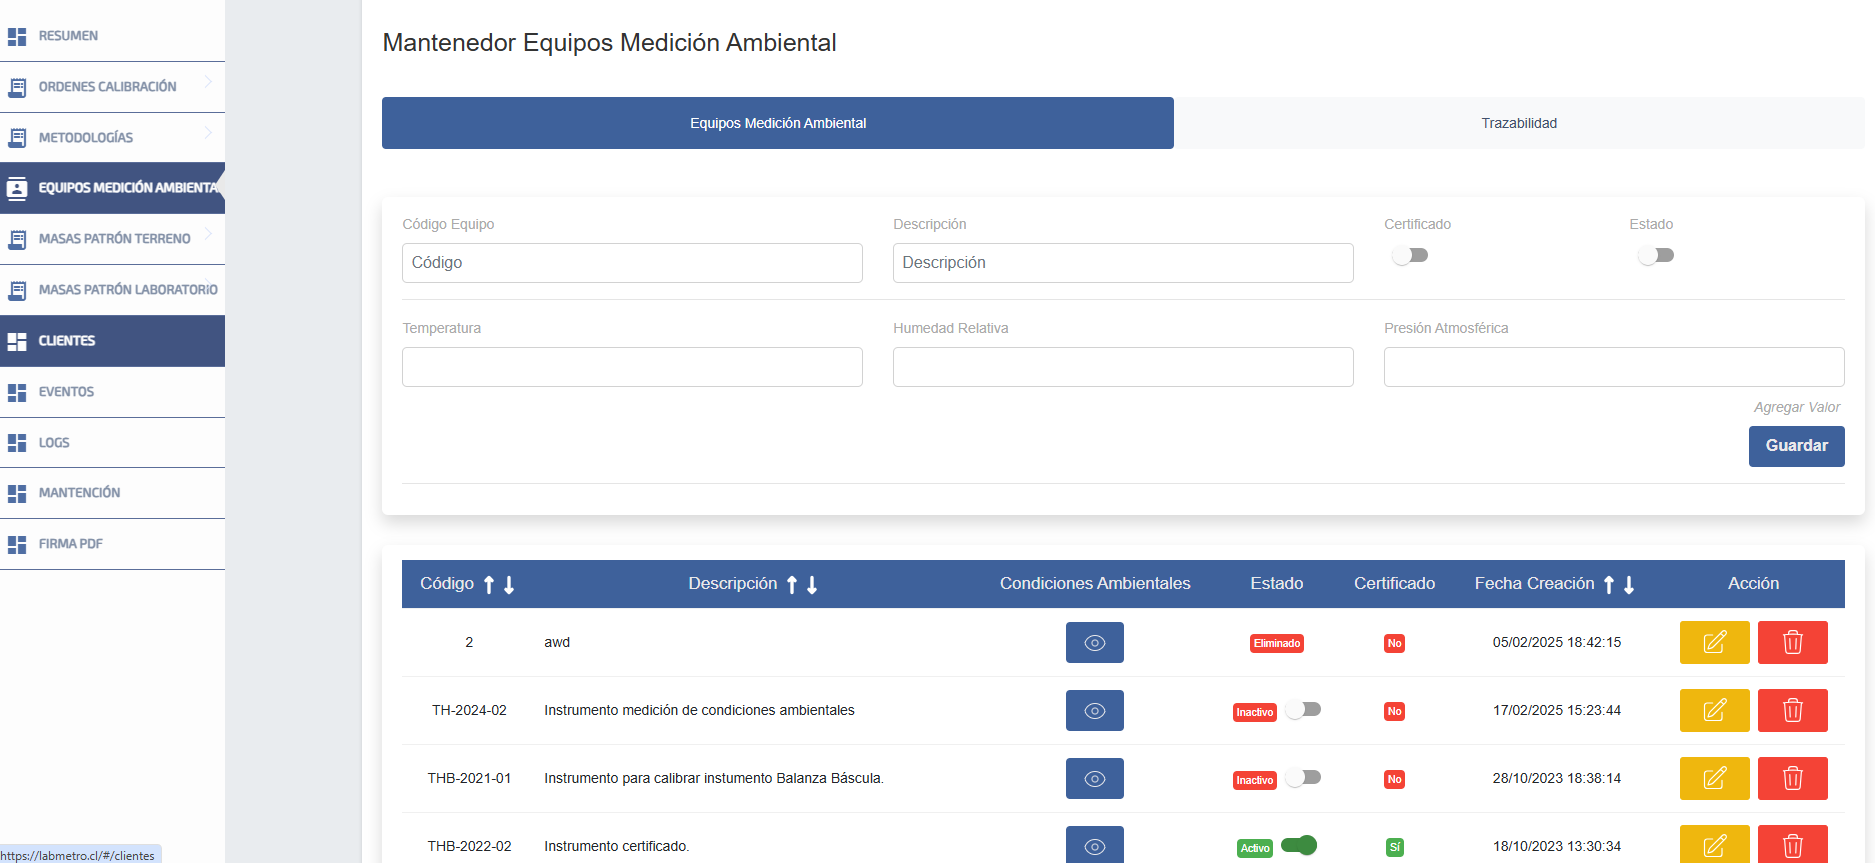Viewport: 1875px width, 863px height.
Task: Activate THB-2021-01 via its Estado switch
Action: point(1304,778)
